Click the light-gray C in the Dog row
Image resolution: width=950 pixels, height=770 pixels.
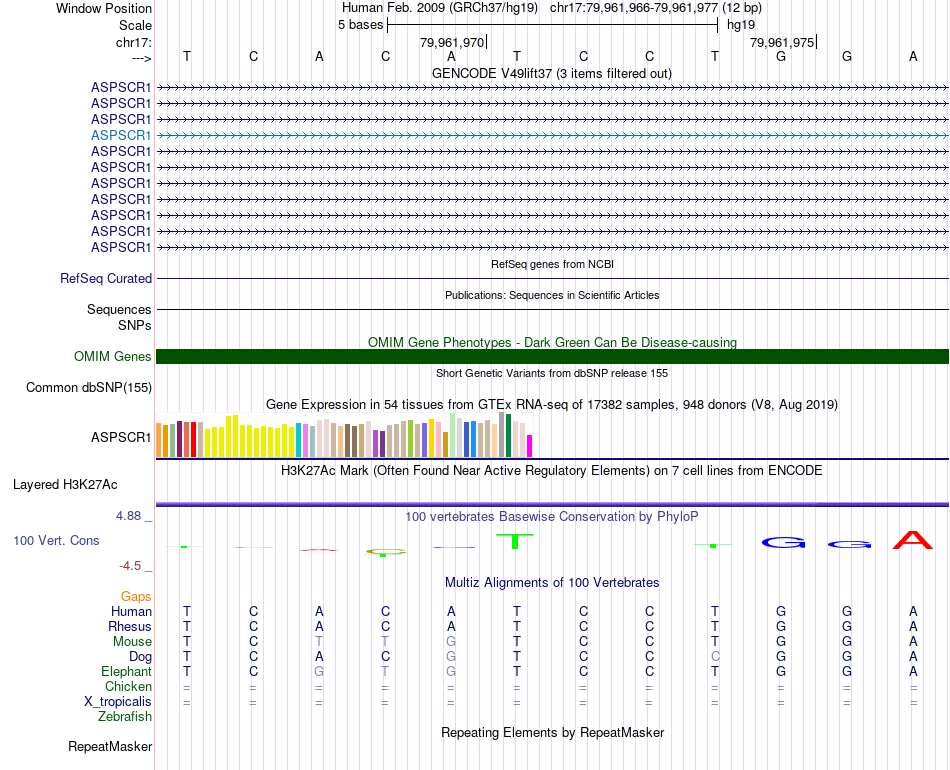(715, 657)
